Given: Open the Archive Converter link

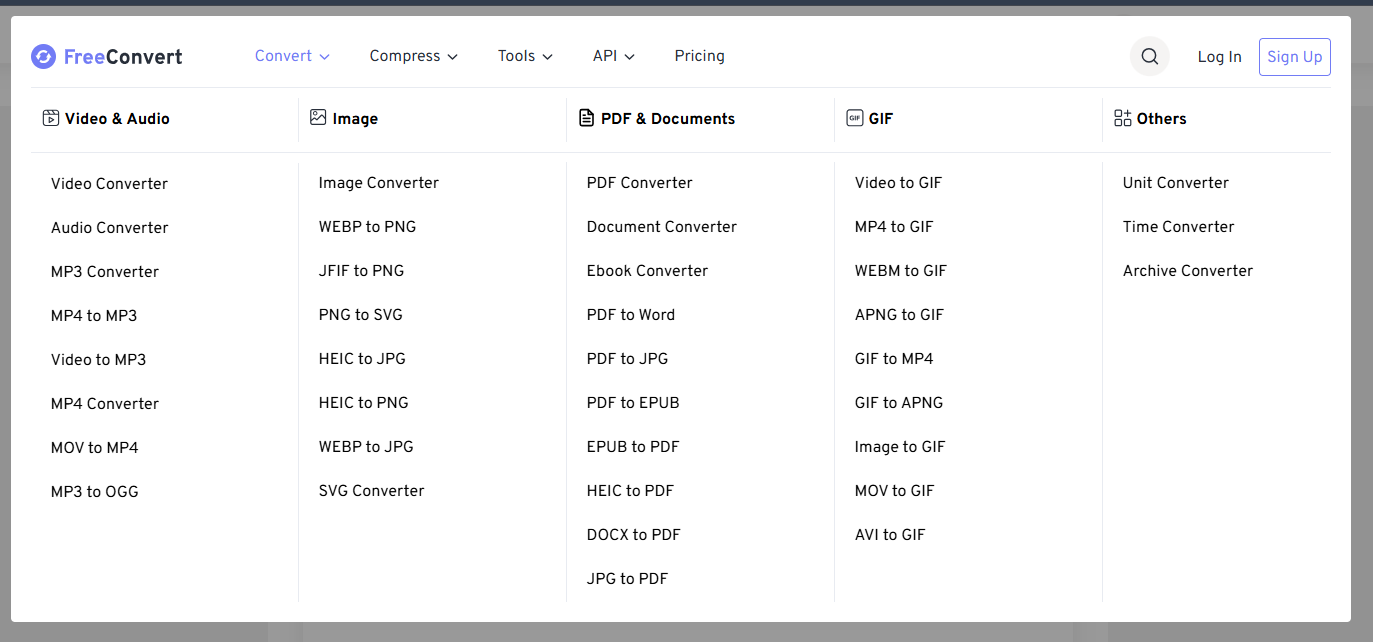Looking at the screenshot, I should tap(1187, 271).
